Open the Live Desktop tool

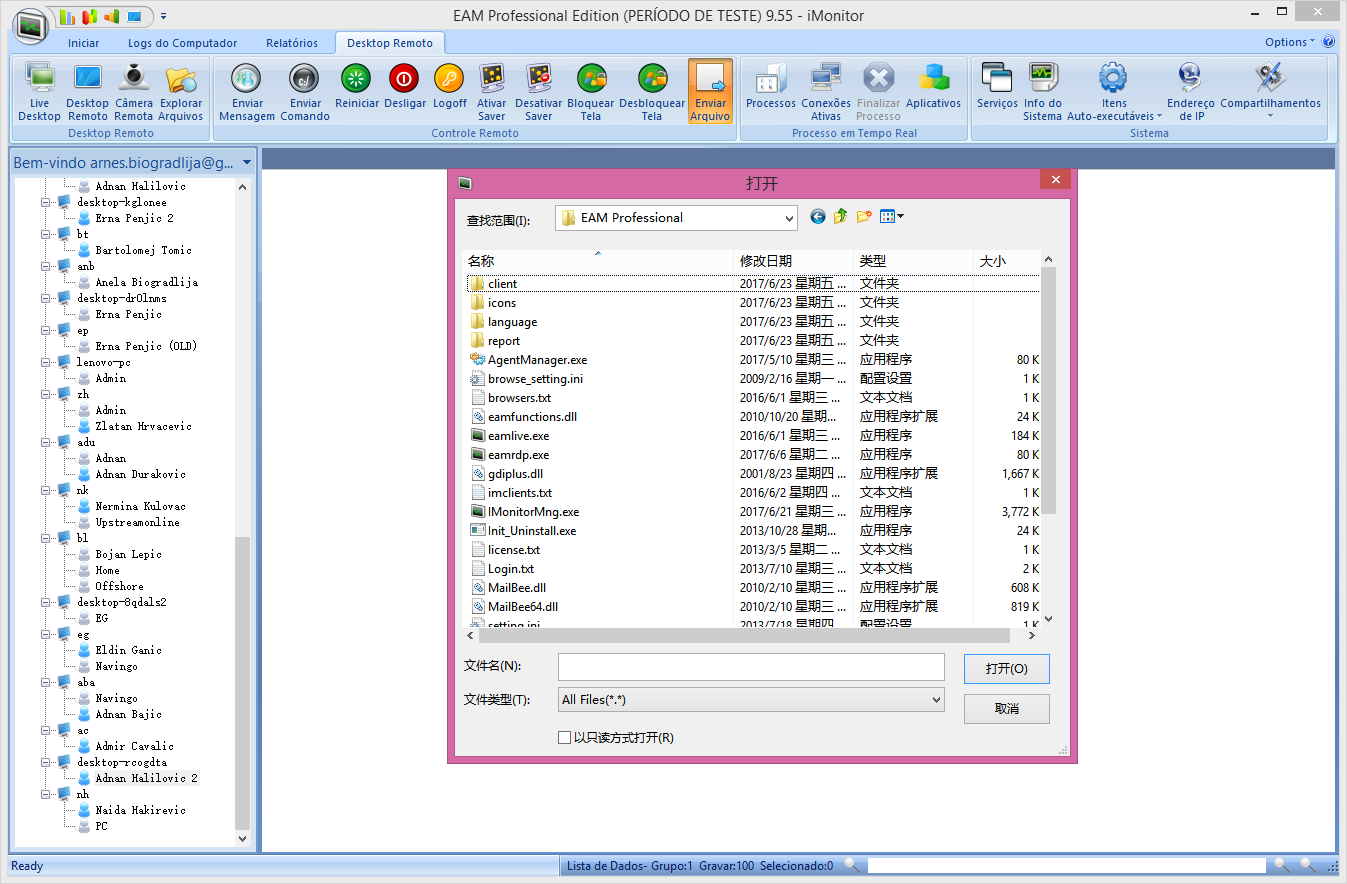(39, 92)
